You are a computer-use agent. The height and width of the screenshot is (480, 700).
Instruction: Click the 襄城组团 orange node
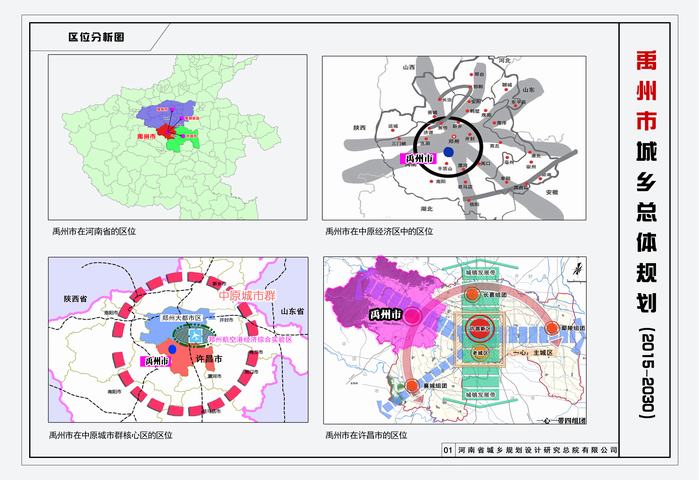tap(412, 386)
